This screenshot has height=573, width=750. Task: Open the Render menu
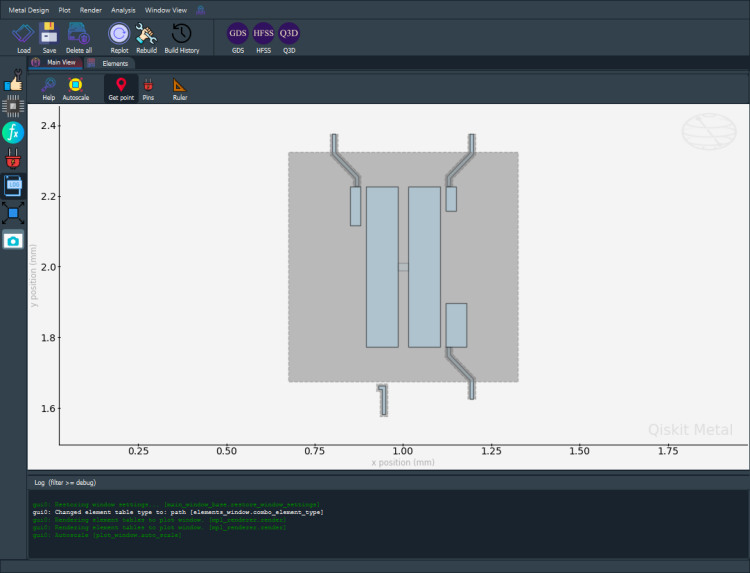click(90, 10)
